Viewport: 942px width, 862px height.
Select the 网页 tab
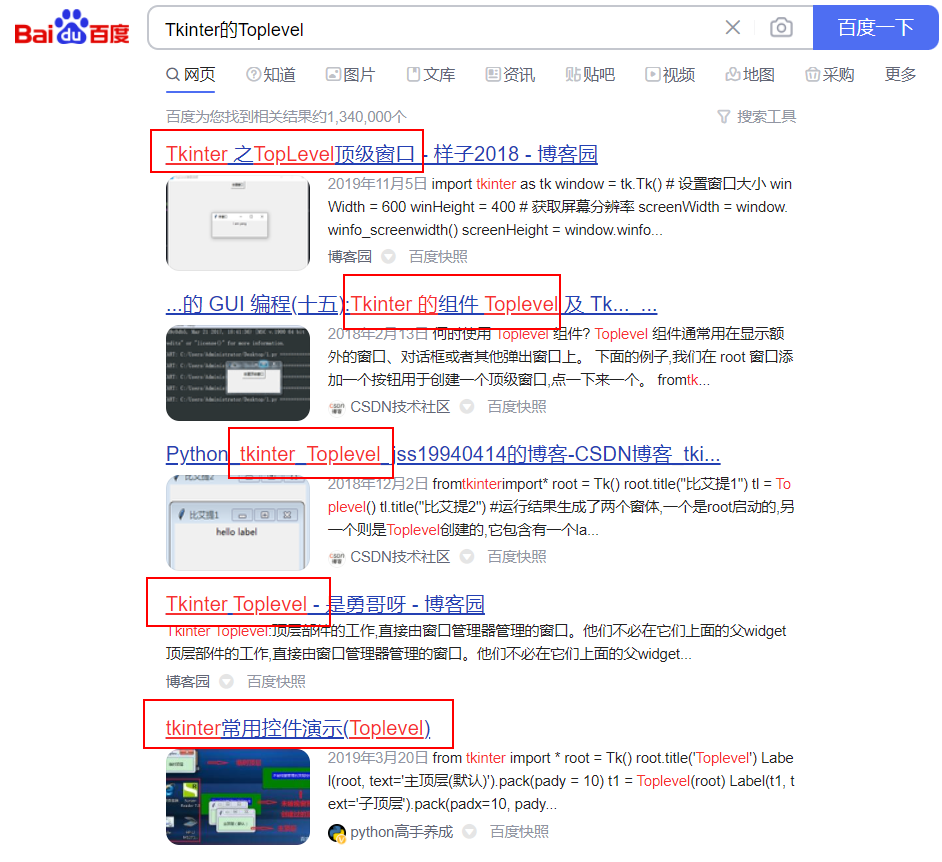(190, 74)
